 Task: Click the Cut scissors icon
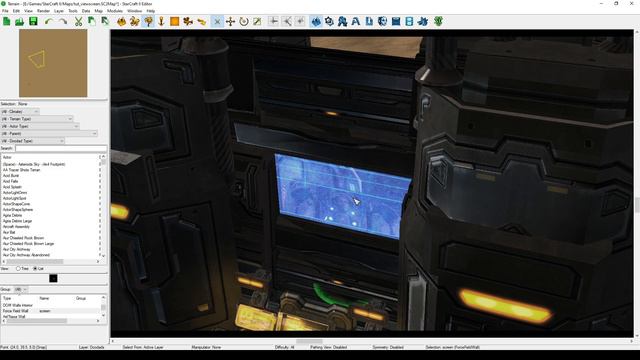pyautogui.click(x=78, y=22)
